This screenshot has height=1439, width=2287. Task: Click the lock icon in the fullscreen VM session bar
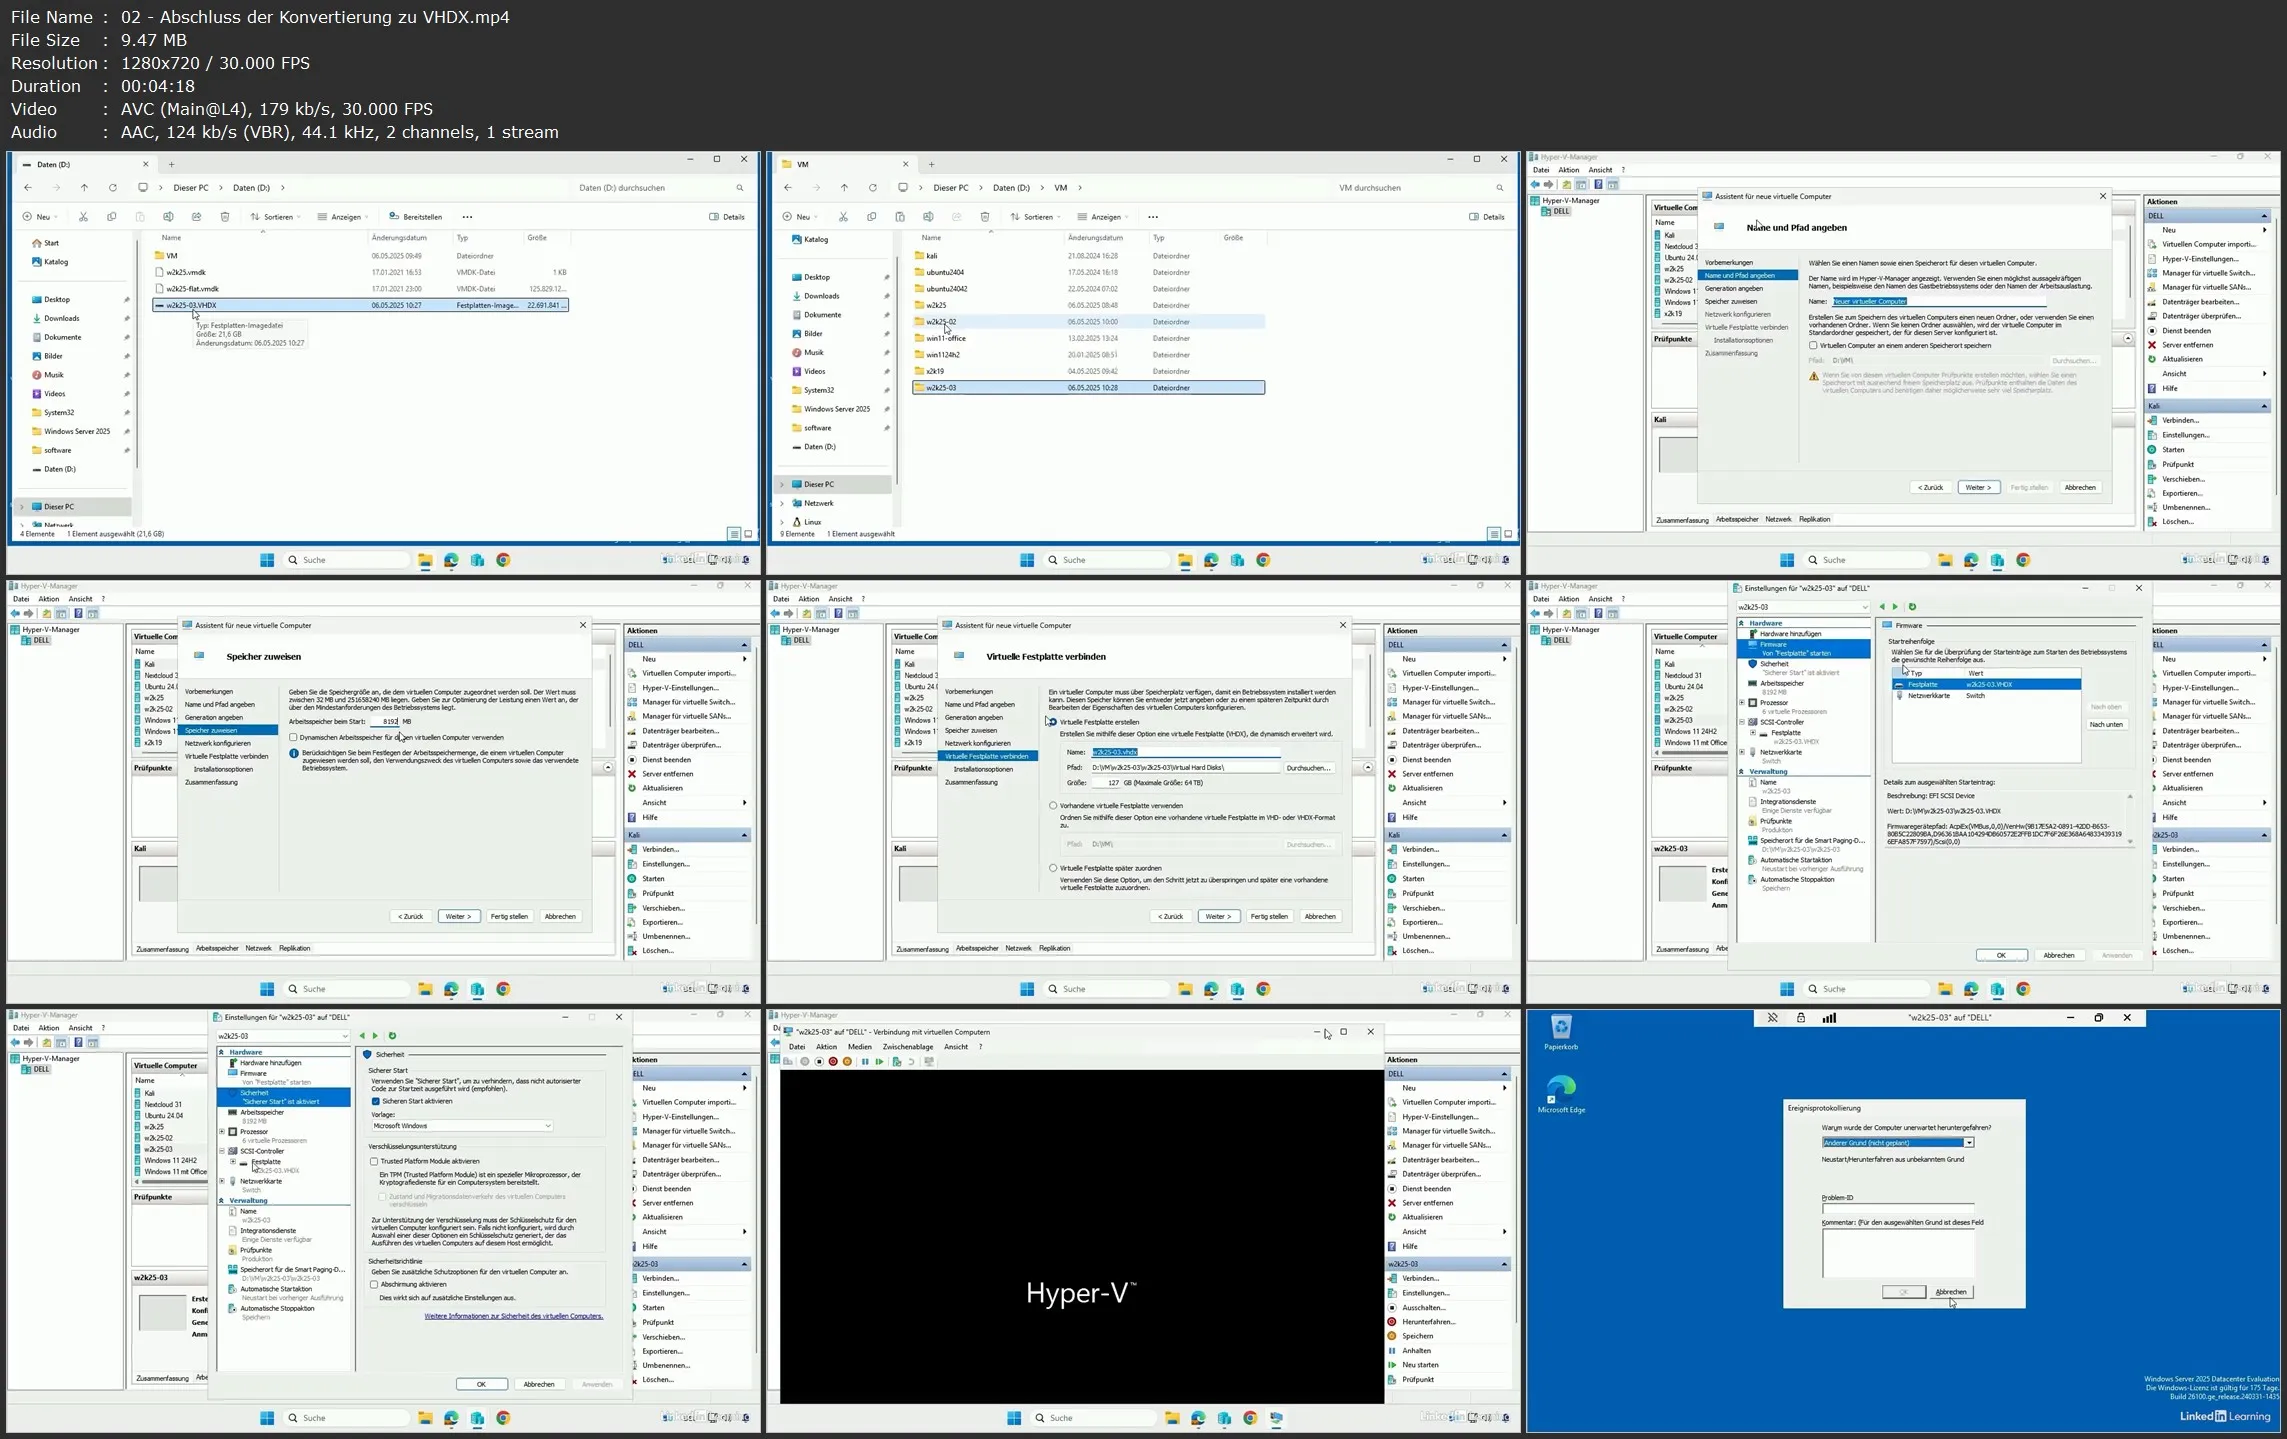pos(1800,1018)
